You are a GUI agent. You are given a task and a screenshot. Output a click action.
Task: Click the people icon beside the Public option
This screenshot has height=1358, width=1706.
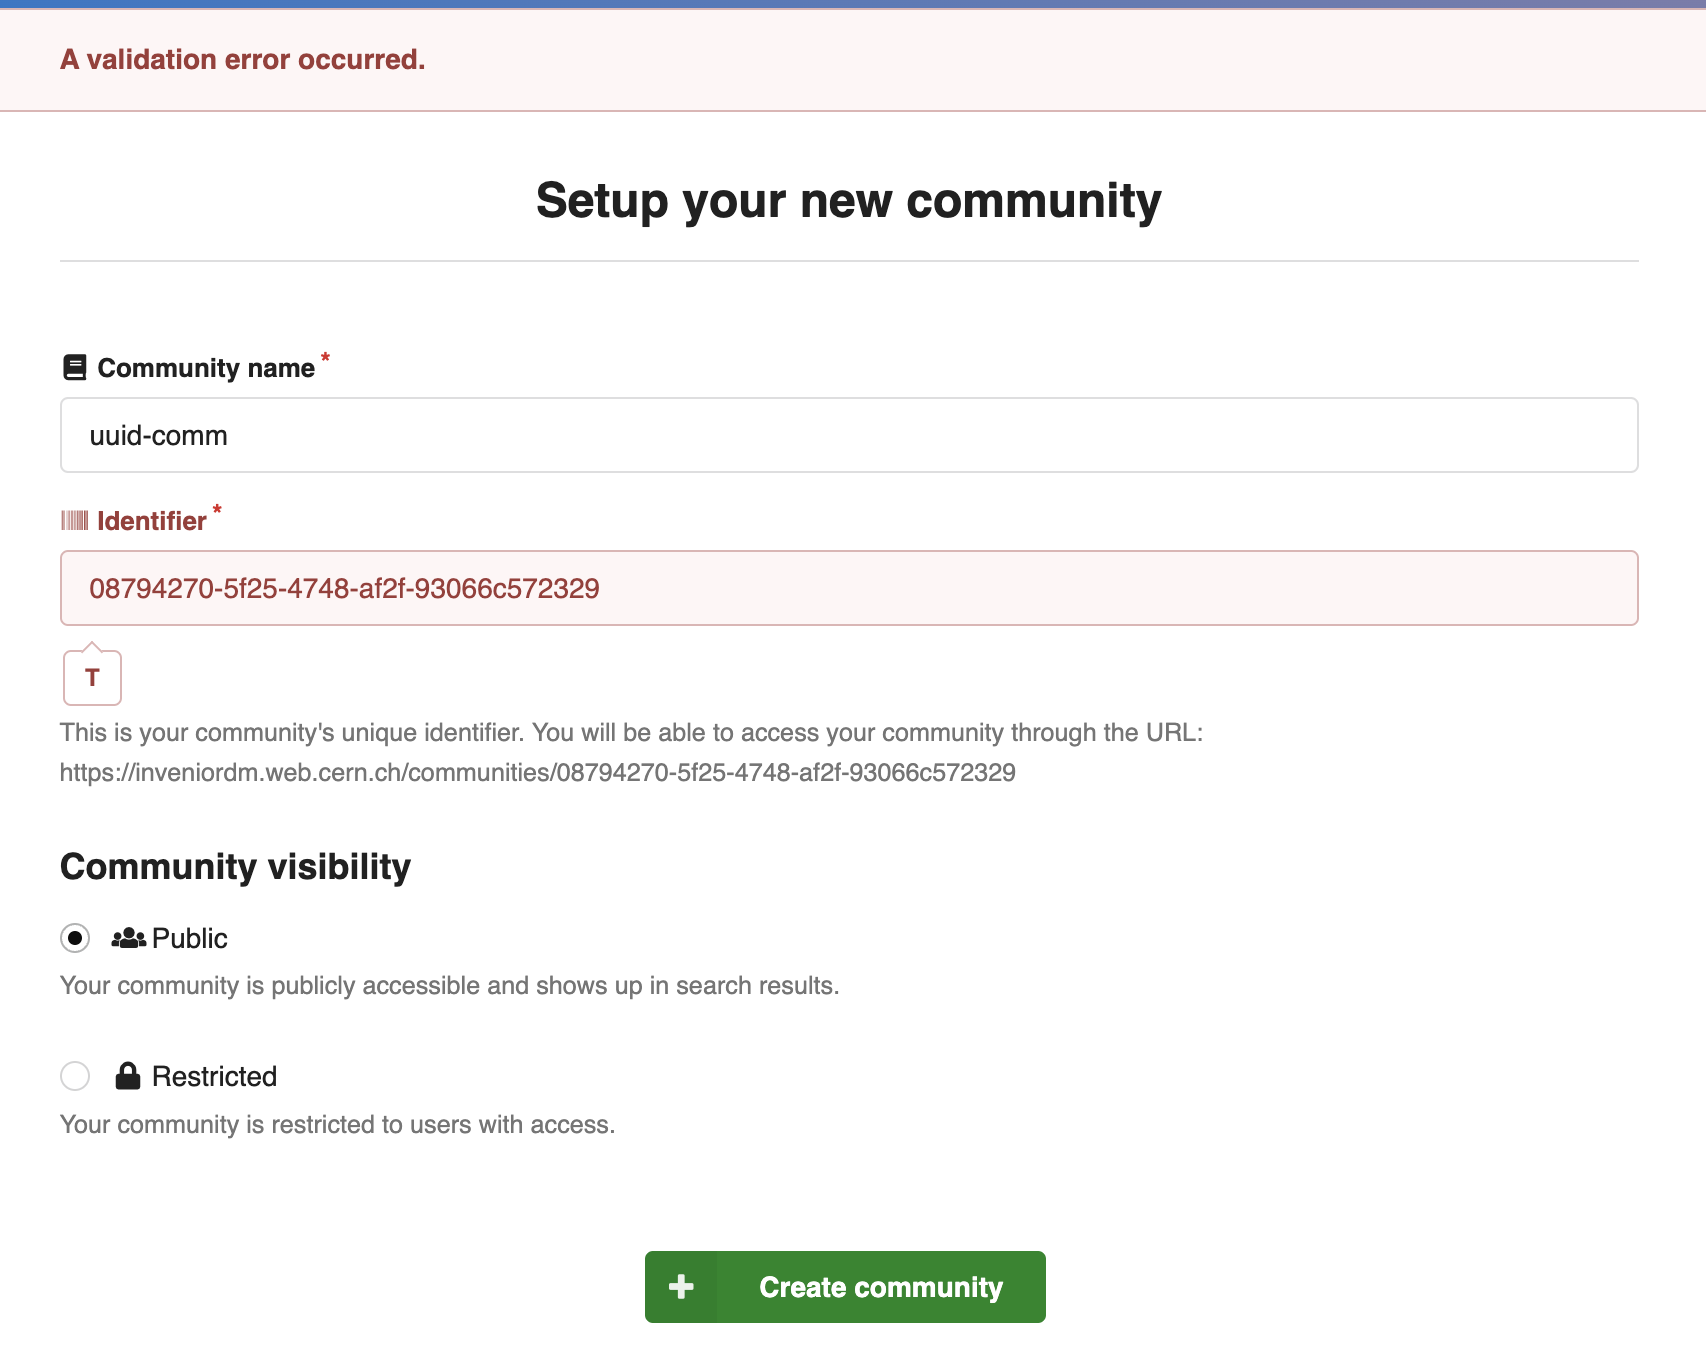click(x=127, y=937)
